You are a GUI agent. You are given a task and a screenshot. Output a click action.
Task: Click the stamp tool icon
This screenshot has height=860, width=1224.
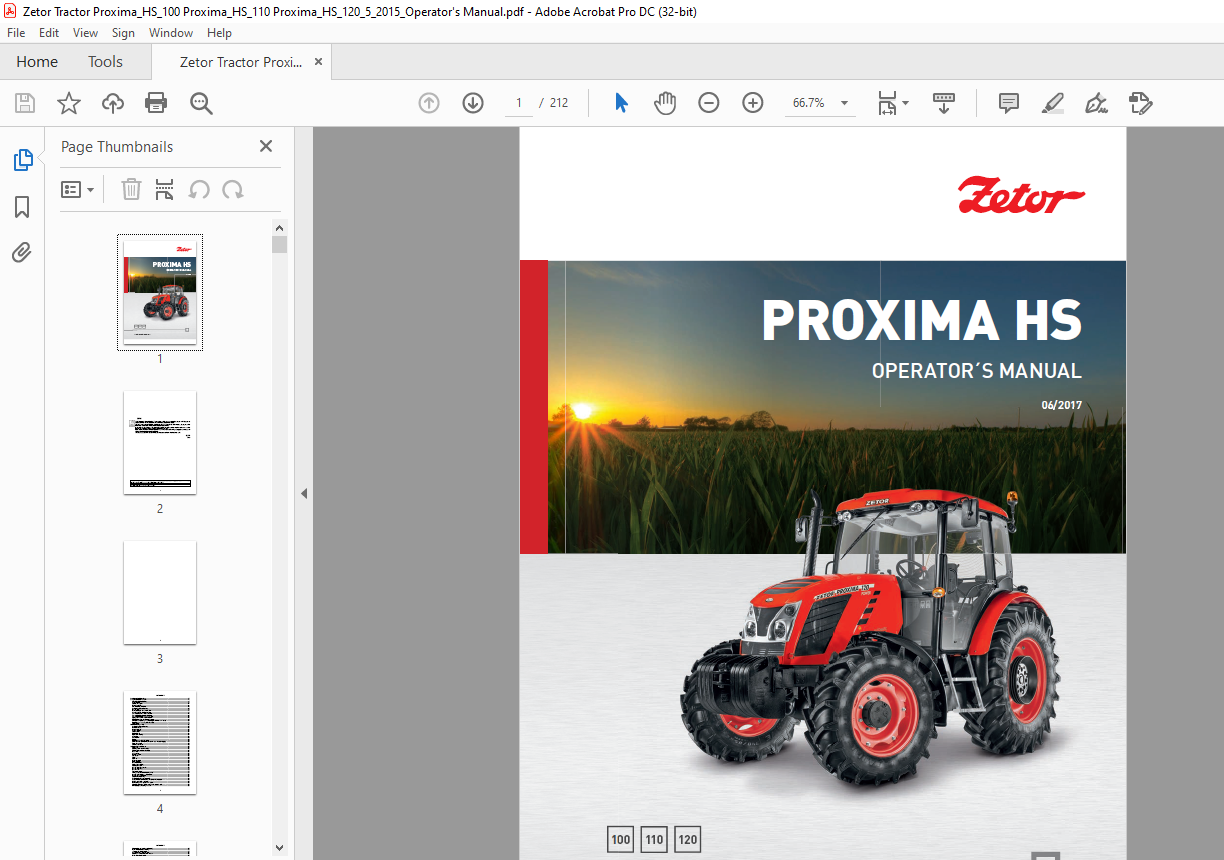pyautogui.click(x=1140, y=103)
